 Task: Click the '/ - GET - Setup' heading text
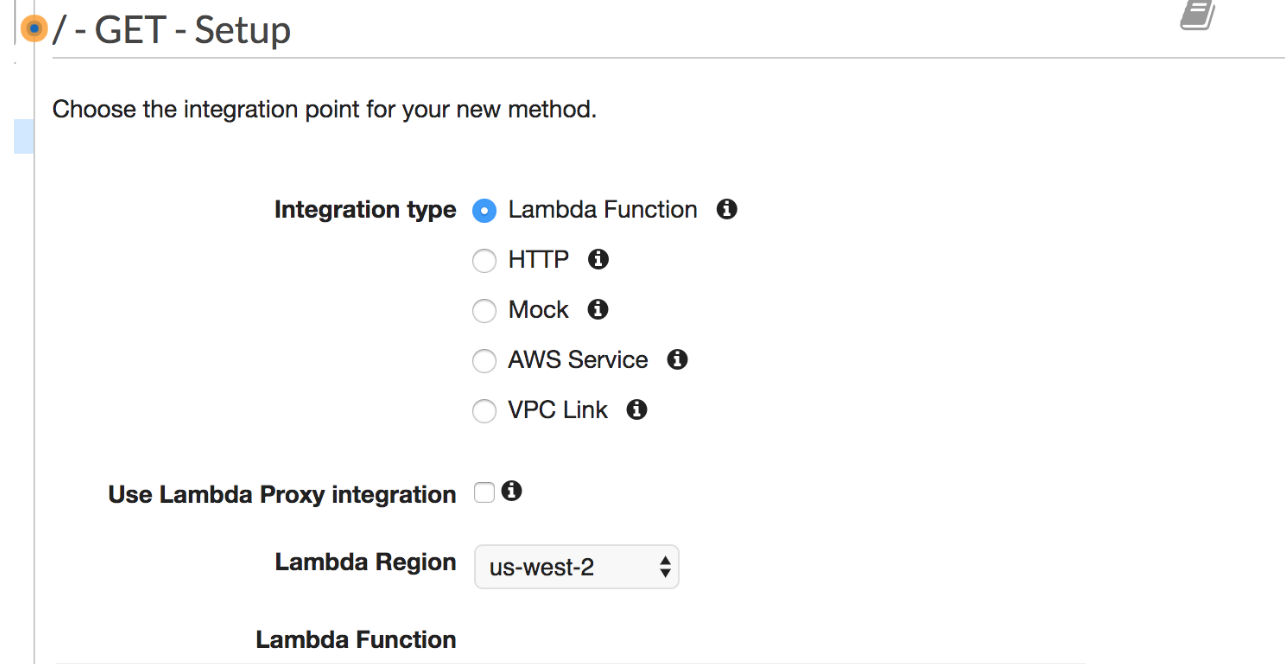(x=171, y=31)
